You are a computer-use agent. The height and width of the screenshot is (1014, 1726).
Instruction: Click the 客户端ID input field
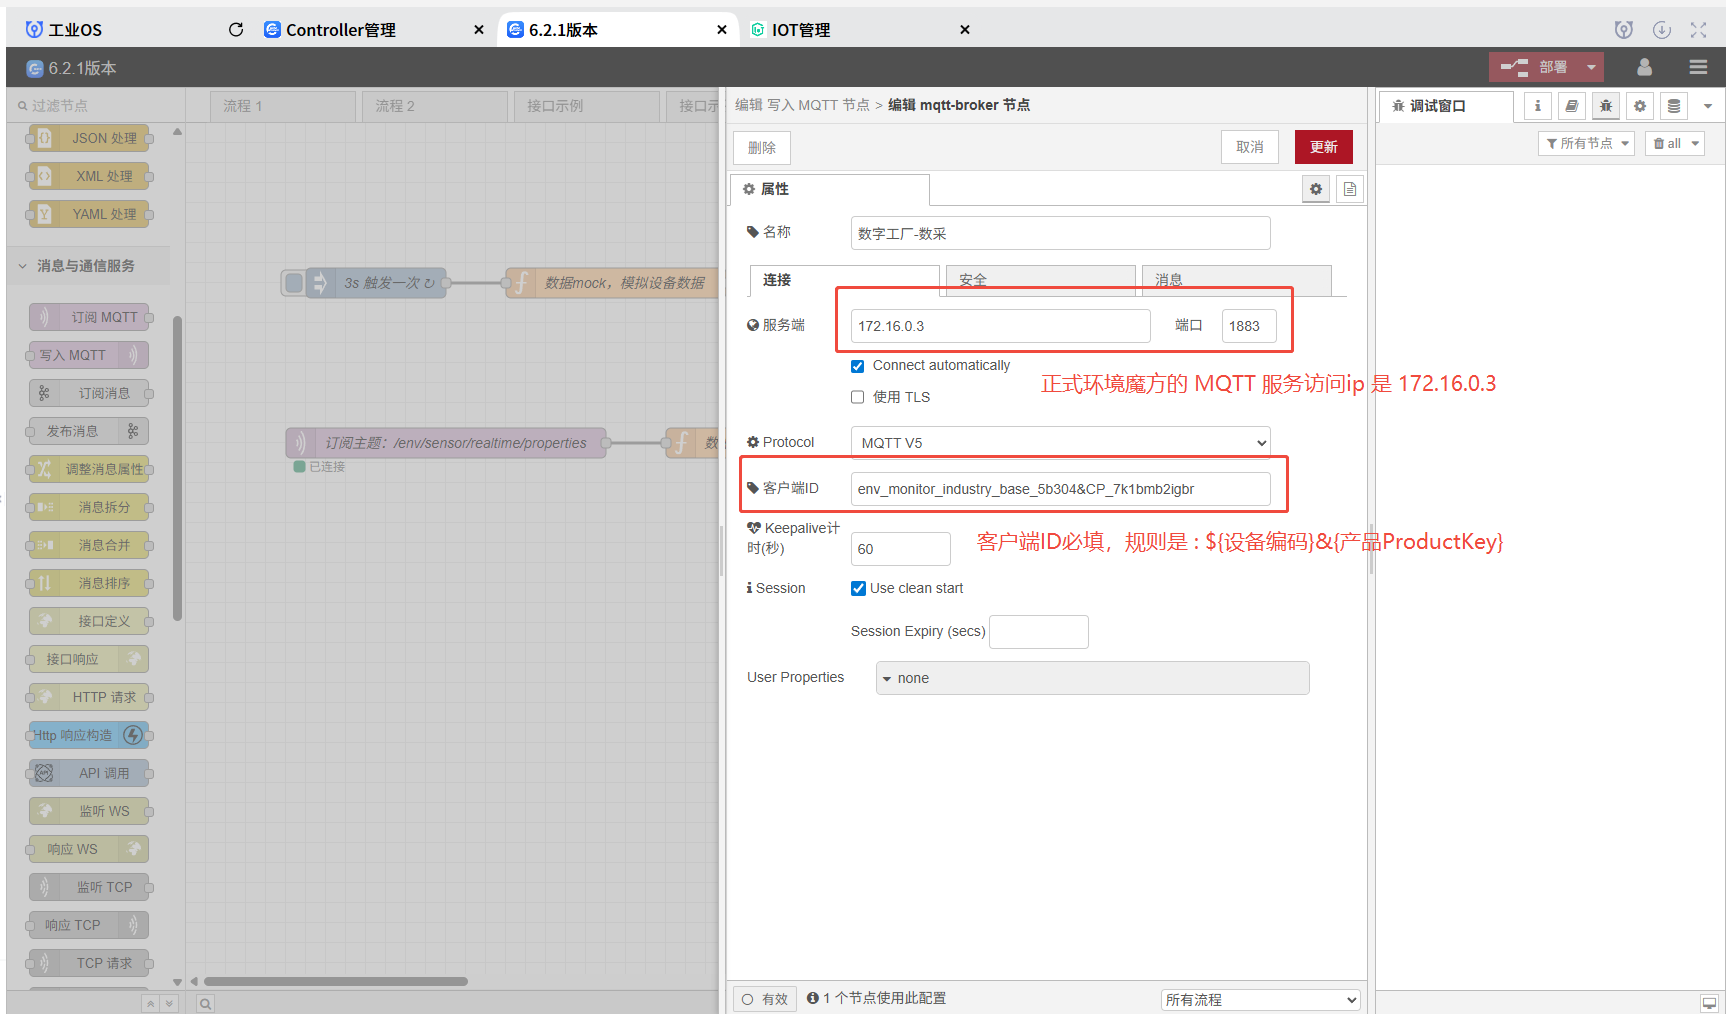[x=1060, y=489]
